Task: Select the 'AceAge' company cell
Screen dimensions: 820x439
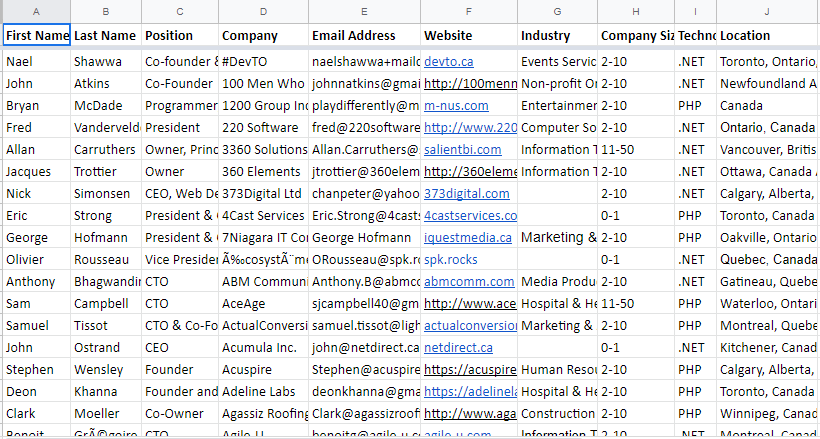Action: point(264,303)
